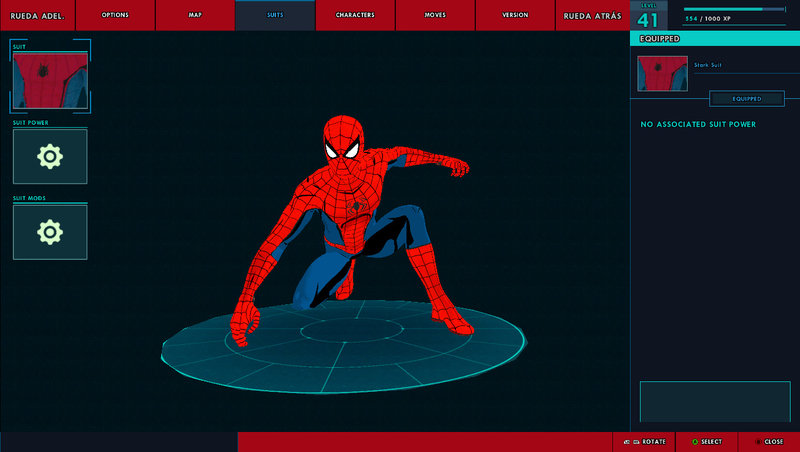Image resolution: width=800 pixels, height=452 pixels.
Task: Open the Version tab
Action: click(515, 15)
